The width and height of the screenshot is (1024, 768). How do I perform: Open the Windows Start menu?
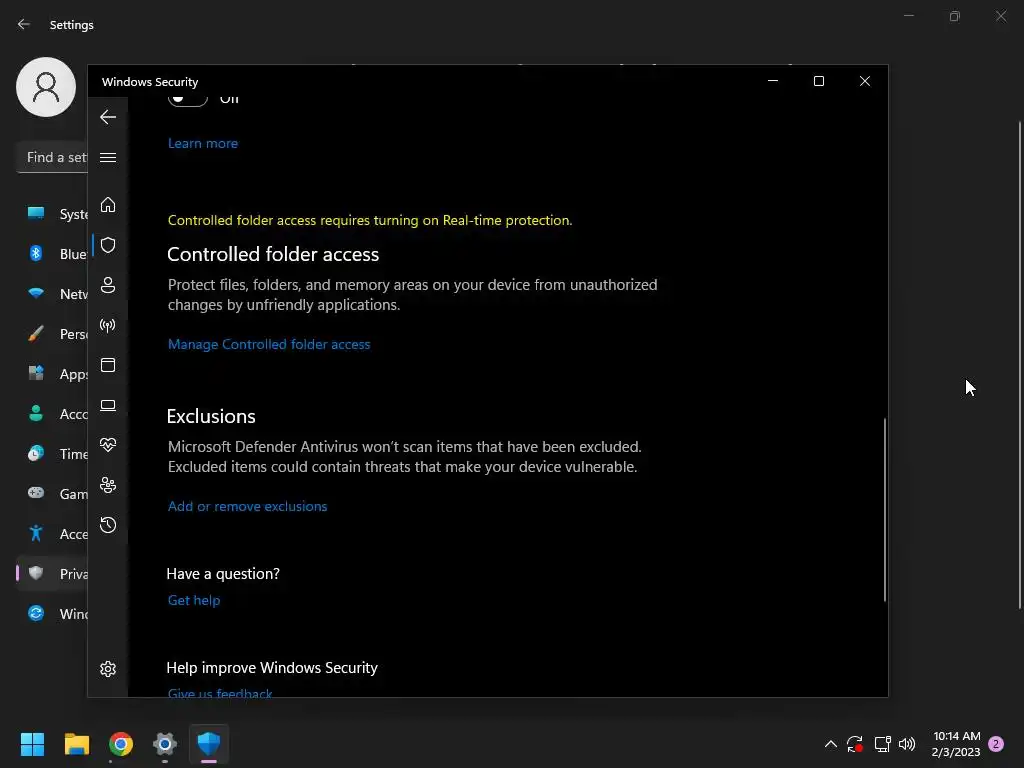[32, 744]
